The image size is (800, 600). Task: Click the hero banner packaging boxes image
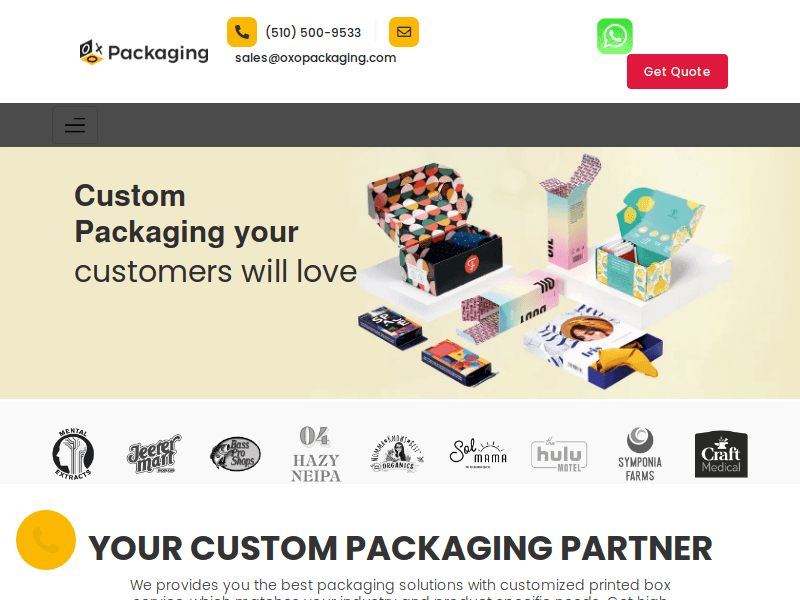click(545, 272)
